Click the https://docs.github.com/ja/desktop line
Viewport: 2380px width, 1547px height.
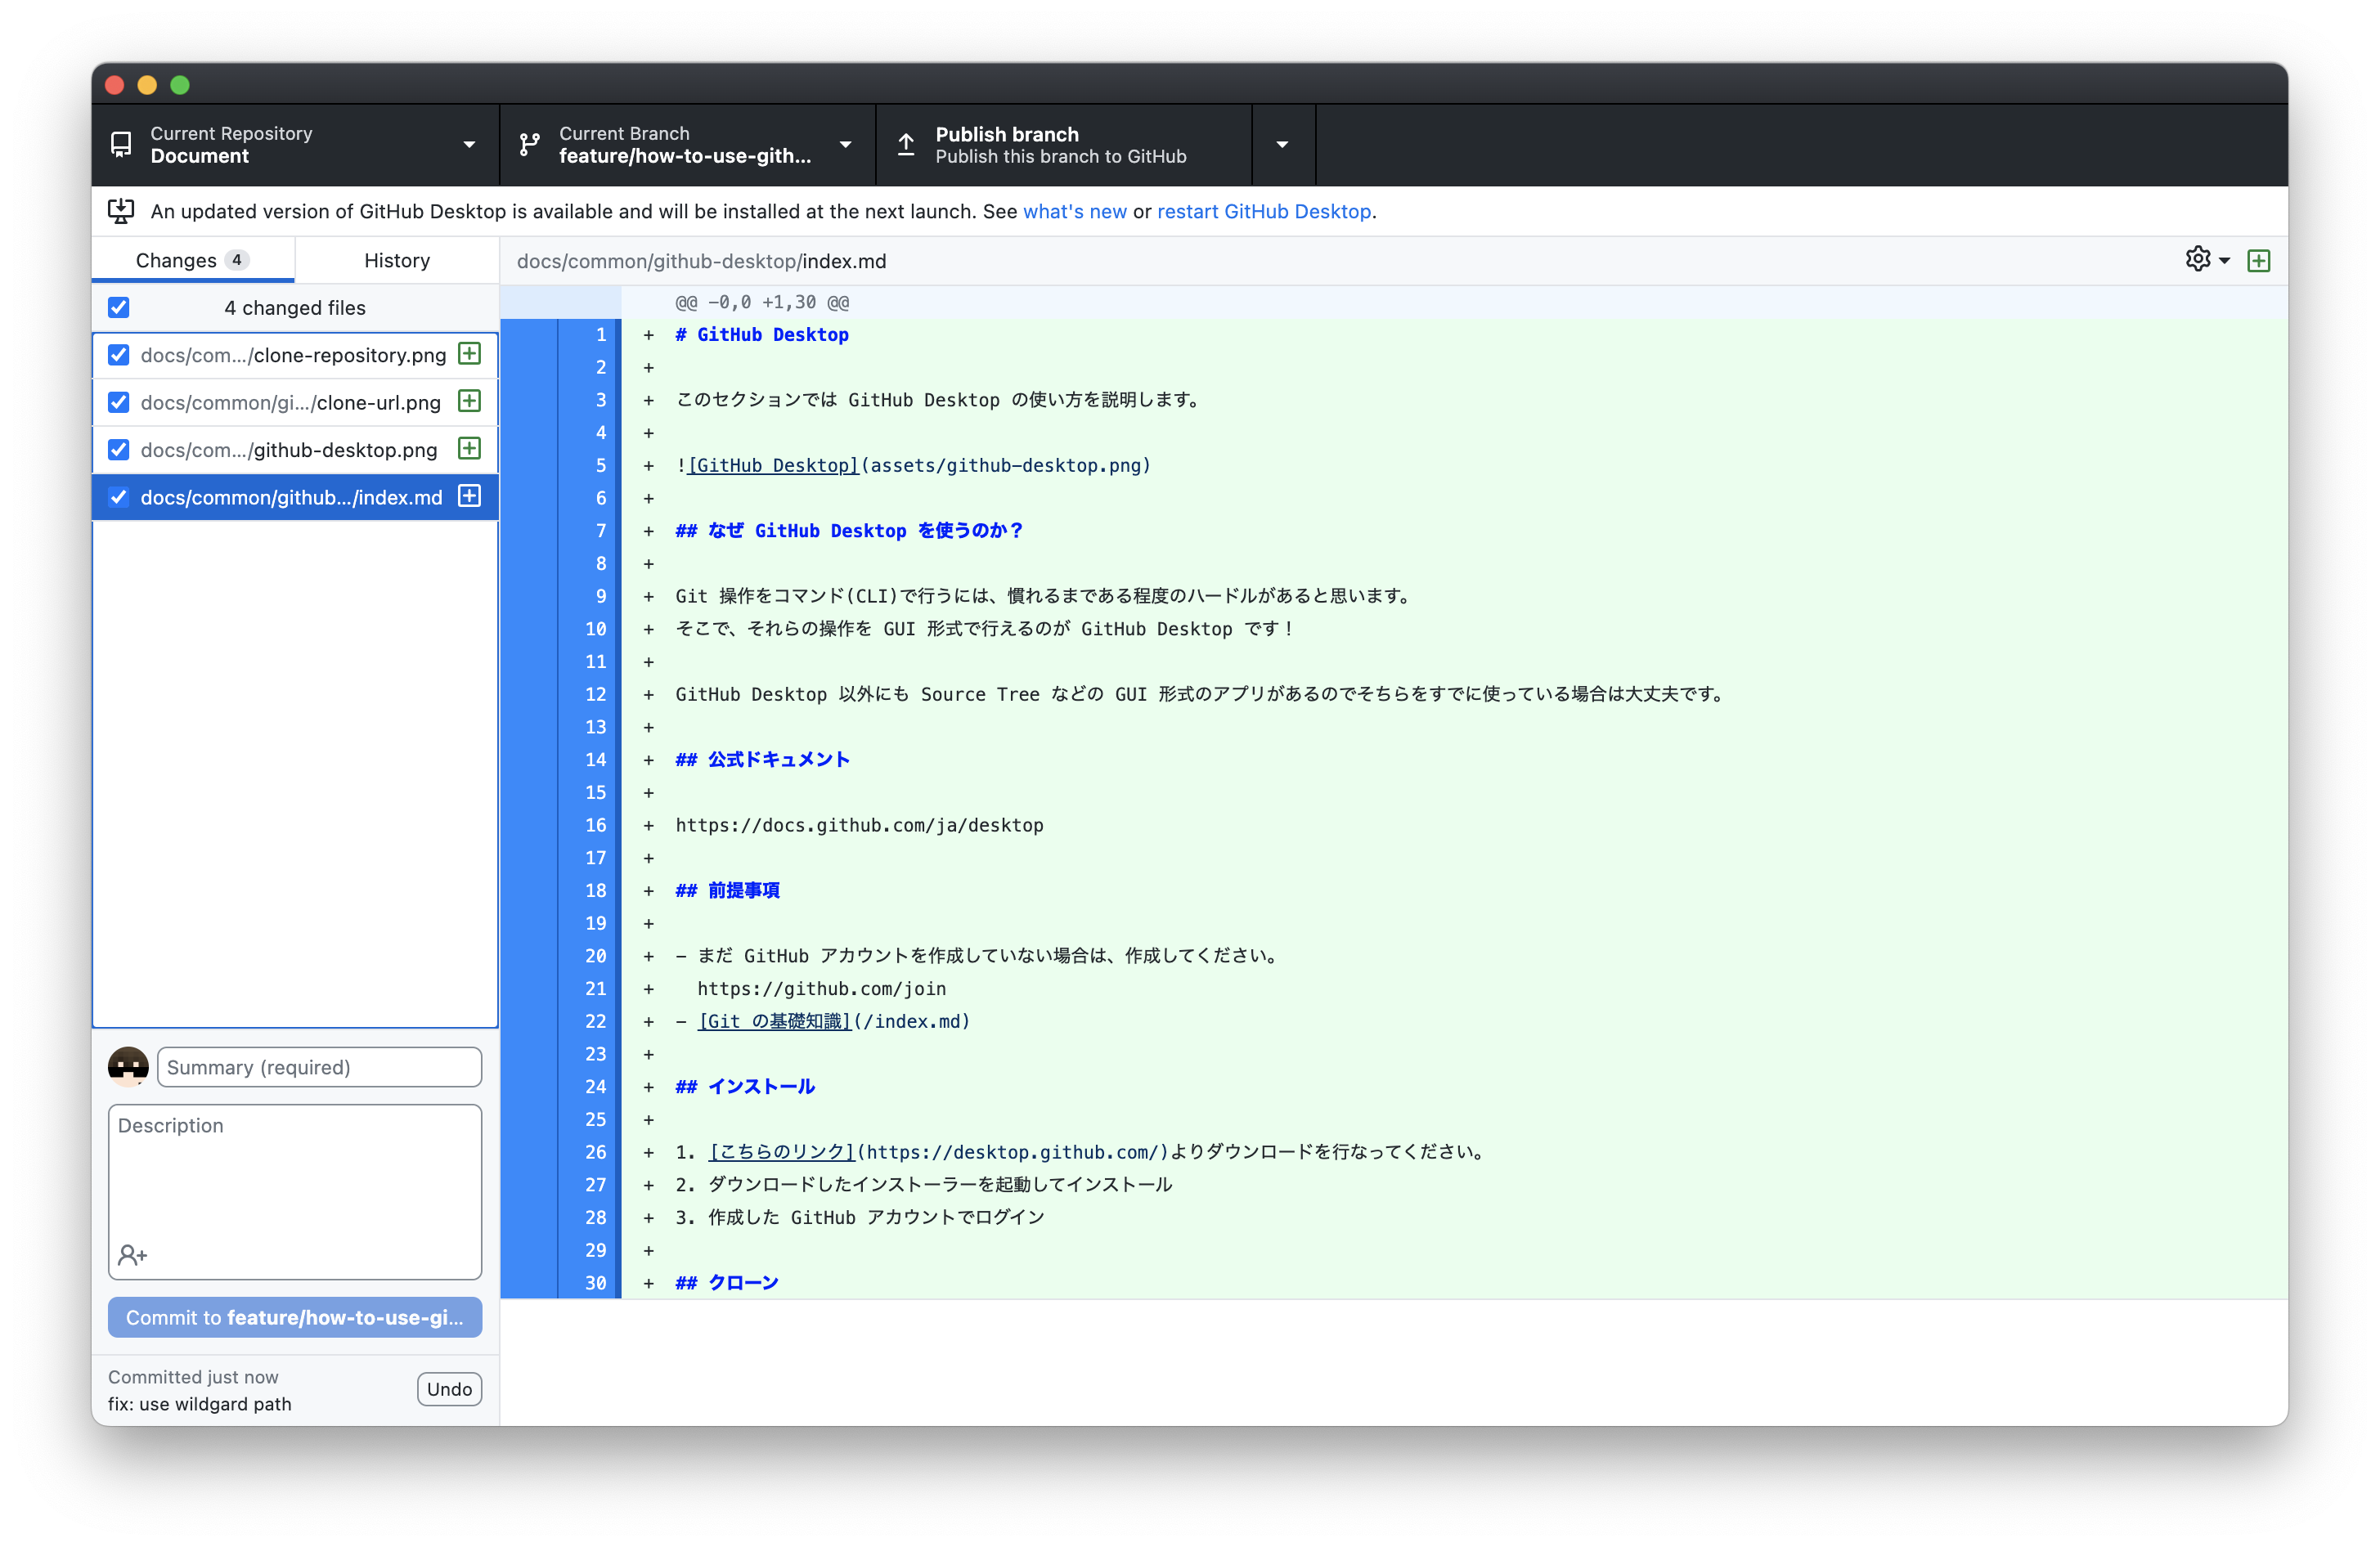coord(859,825)
